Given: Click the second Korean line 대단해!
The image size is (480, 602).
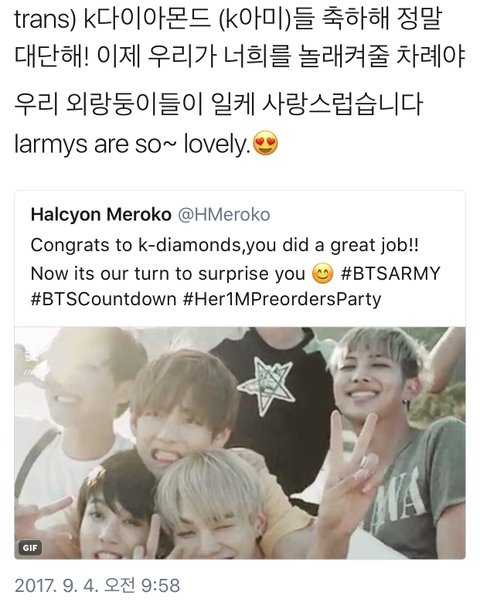Looking at the screenshot, I should pos(240,56).
